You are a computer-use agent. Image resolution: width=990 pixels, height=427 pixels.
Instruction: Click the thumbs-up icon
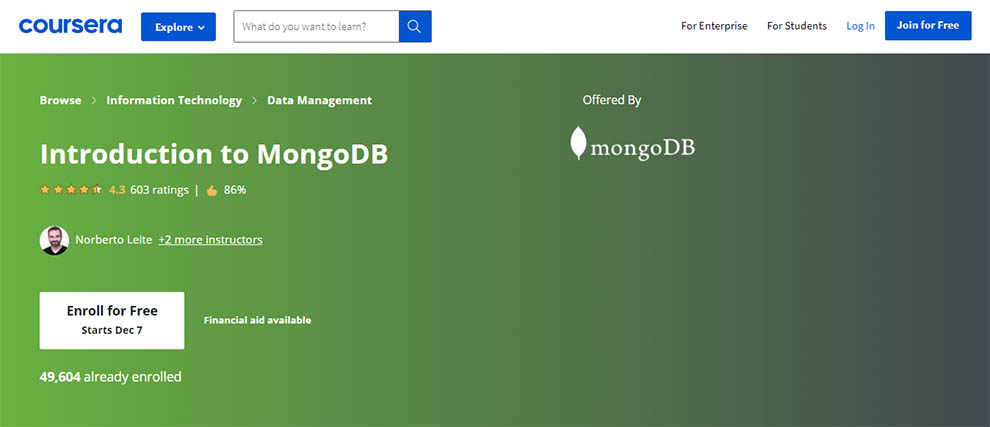212,190
